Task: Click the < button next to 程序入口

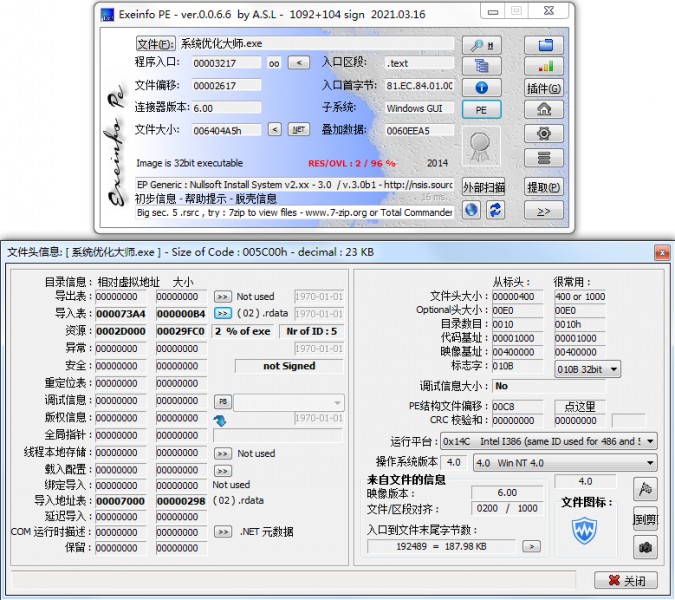Action: pos(299,63)
